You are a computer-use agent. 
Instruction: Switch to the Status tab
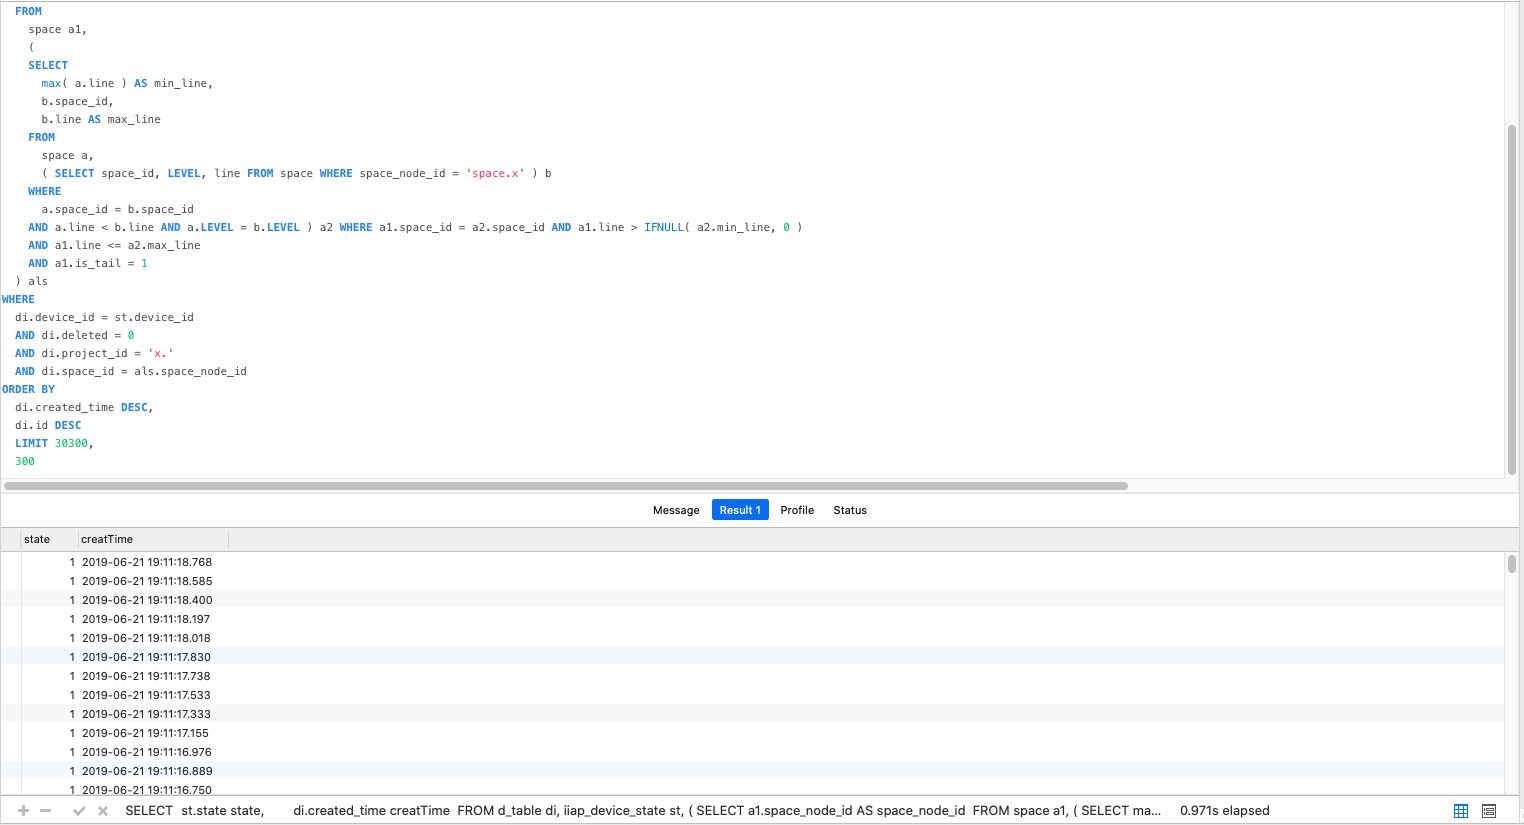click(850, 510)
